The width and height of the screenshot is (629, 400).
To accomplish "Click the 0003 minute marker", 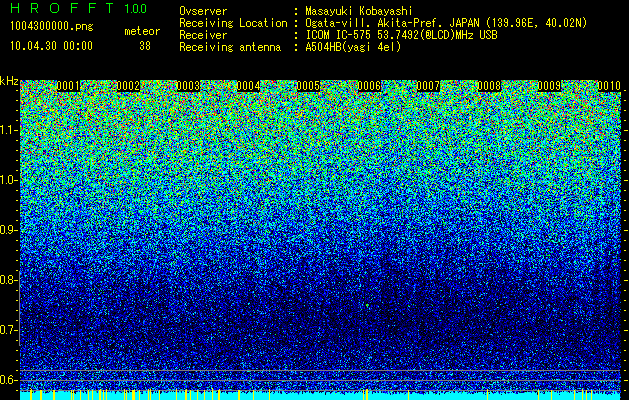I will coord(189,86).
